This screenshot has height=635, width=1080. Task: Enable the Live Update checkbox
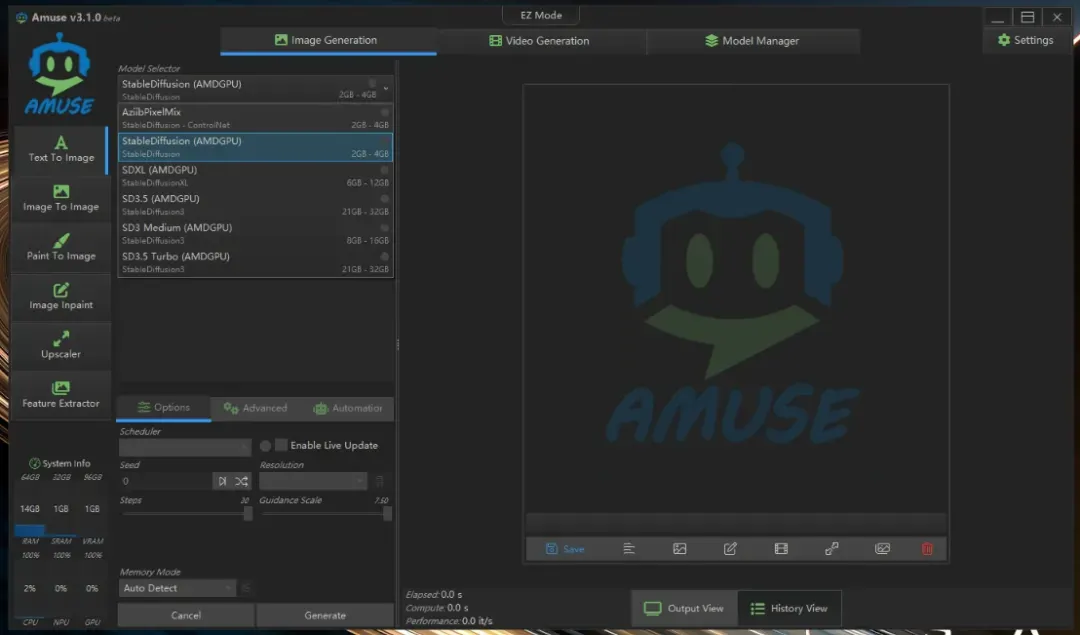(x=282, y=445)
